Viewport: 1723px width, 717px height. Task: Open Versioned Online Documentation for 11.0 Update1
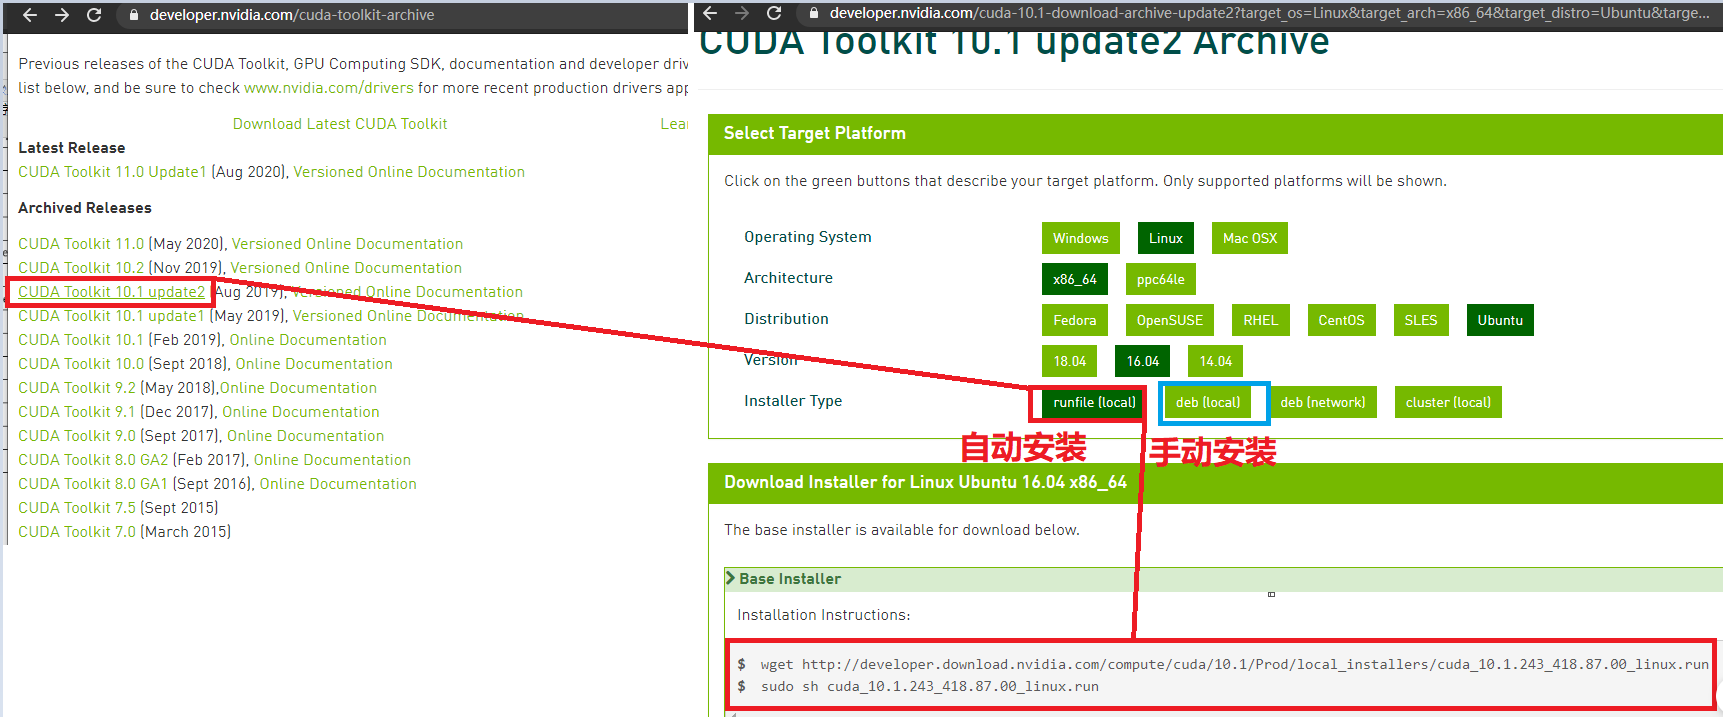point(409,172)
